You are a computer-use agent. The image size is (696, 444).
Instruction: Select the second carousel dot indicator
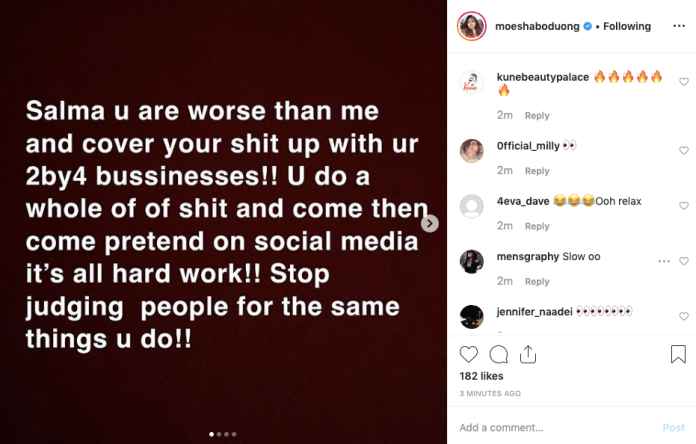tap(219, 434)
